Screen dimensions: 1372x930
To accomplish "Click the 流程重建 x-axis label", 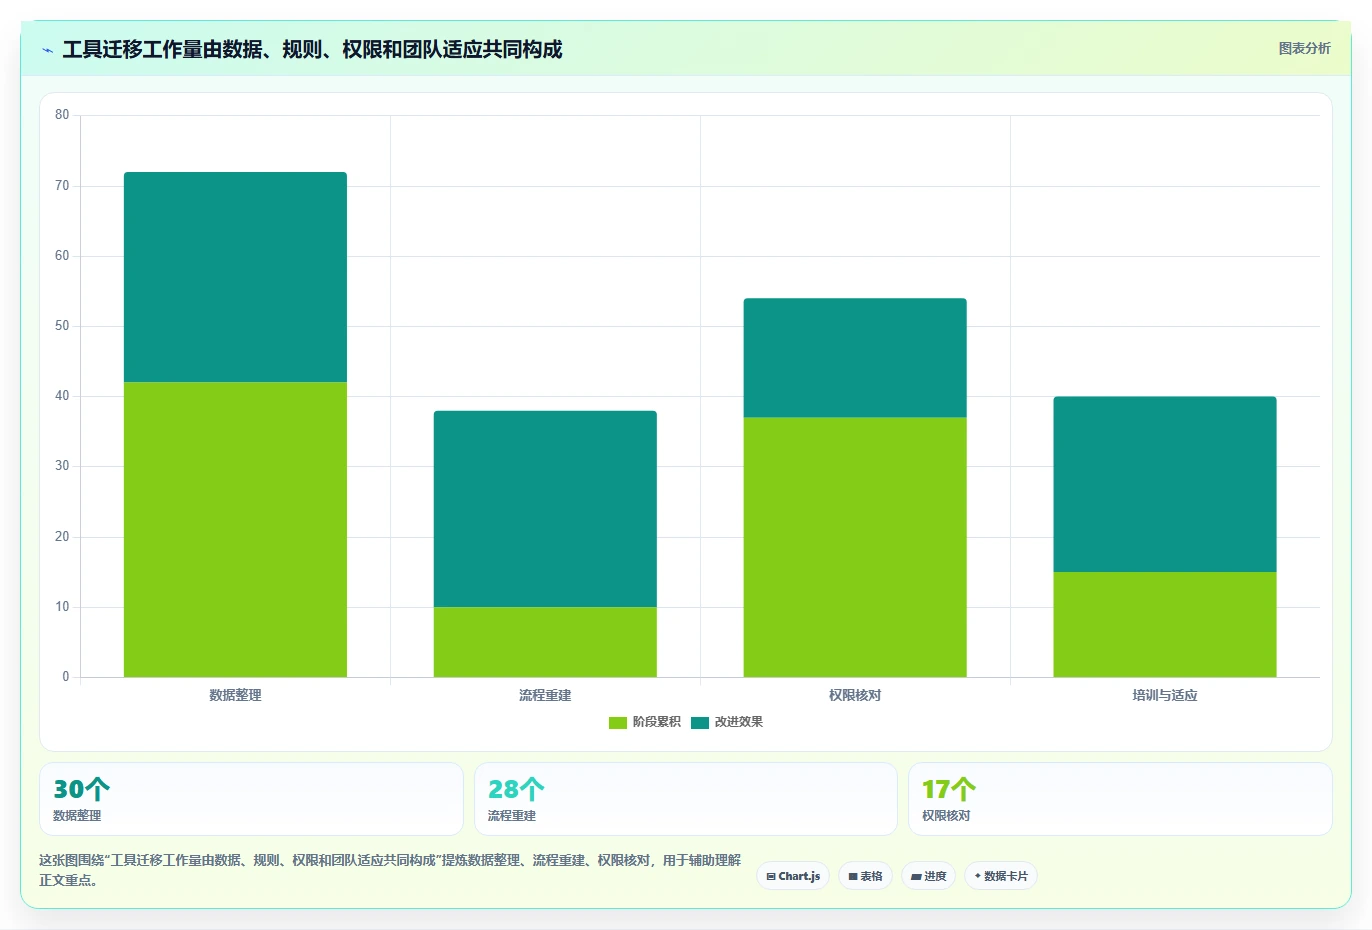I will click(545, 695).
